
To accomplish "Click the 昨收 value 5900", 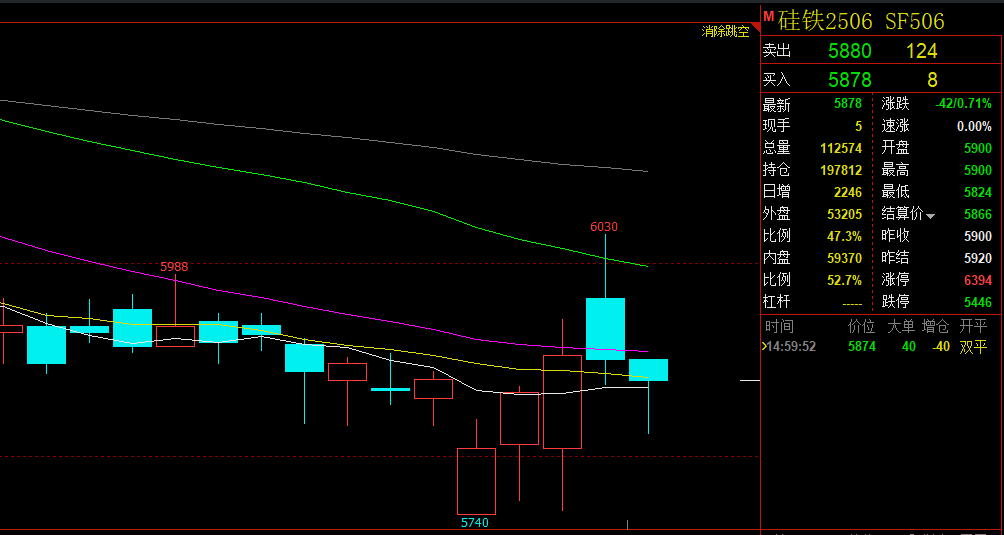I will [978, 236].
